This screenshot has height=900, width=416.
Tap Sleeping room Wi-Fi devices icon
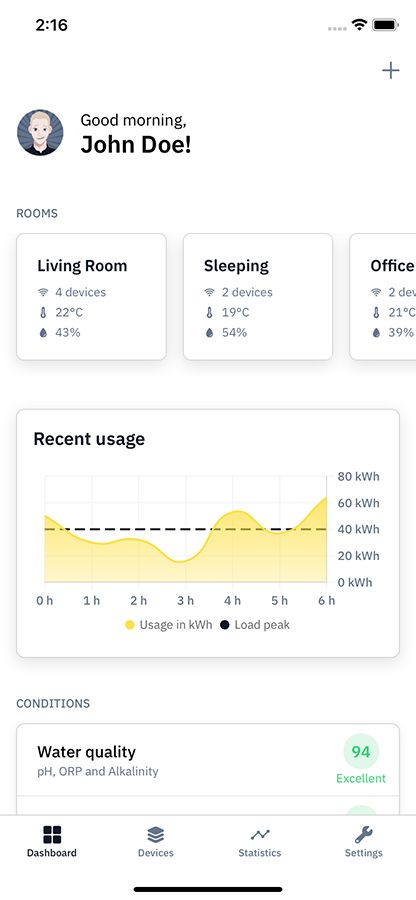pos(209,292)
